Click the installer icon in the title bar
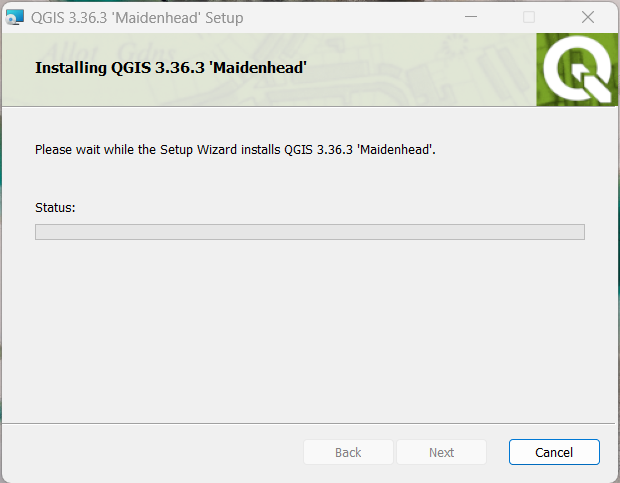This screenshot has width=620, height=483. (x=15, y=17)
